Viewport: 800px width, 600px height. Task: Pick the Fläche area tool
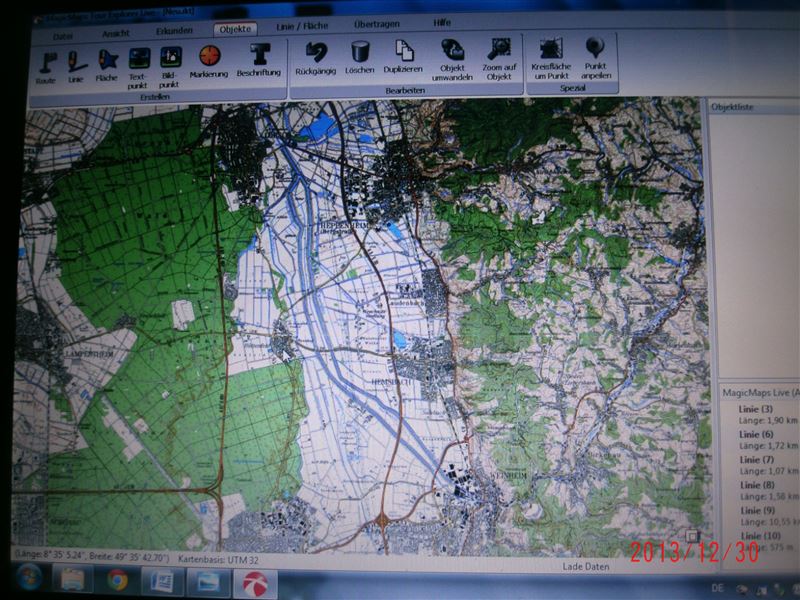(106, 64)
